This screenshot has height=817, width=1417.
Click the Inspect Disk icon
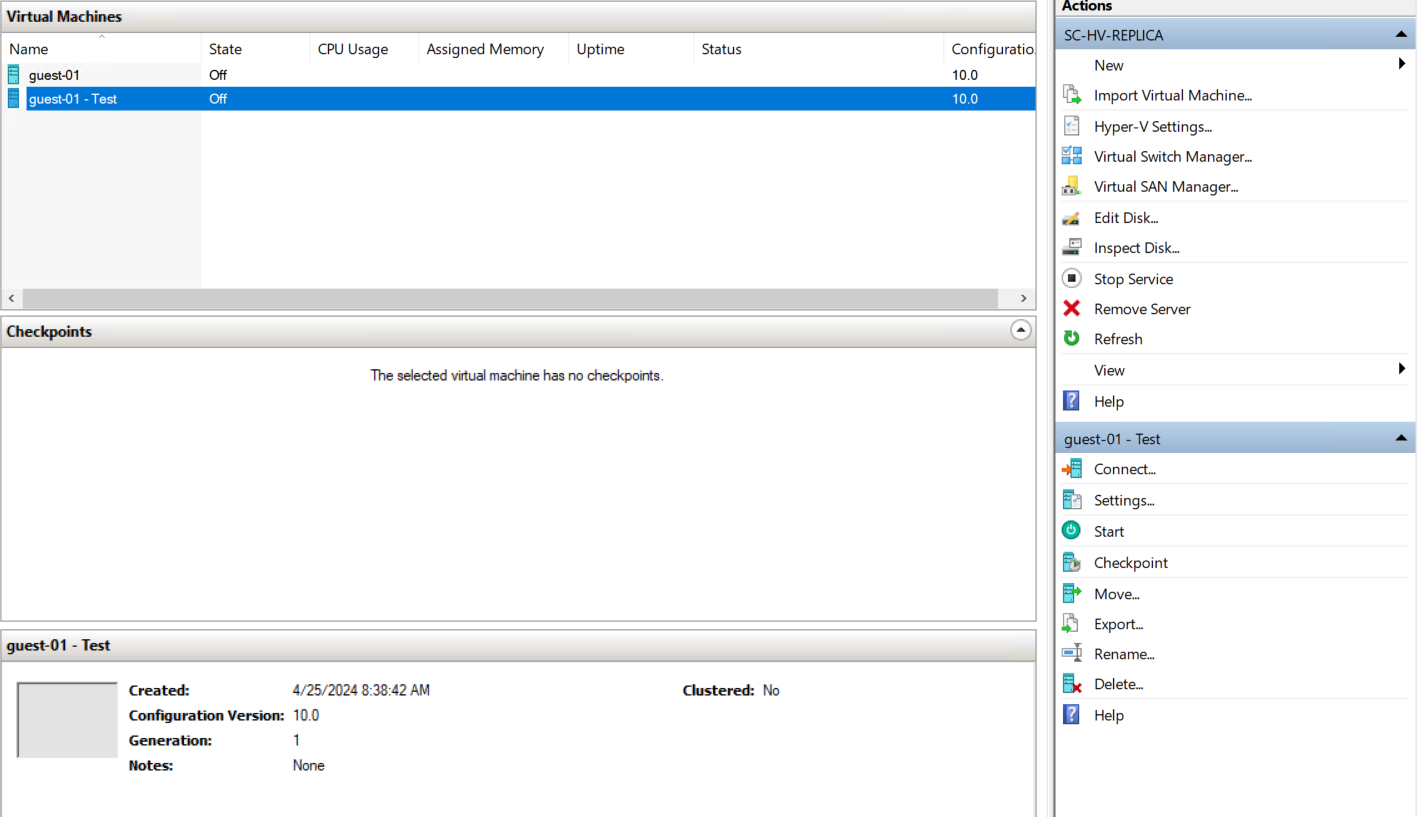click(1071, 247)
